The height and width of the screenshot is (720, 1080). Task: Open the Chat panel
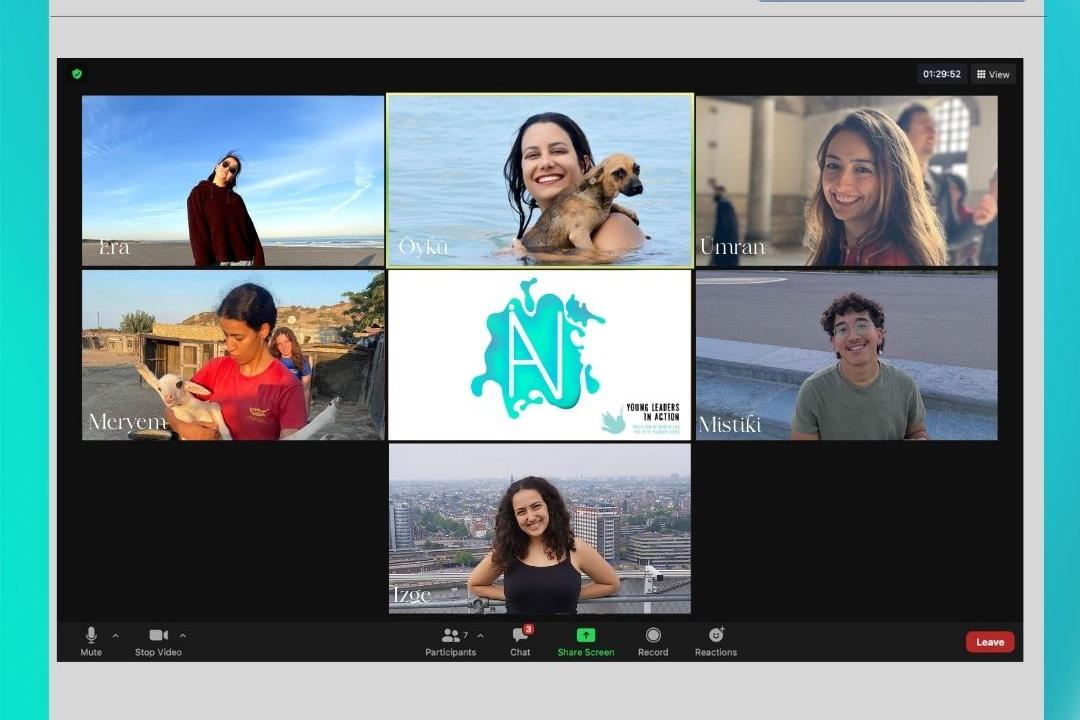(520, 641)
